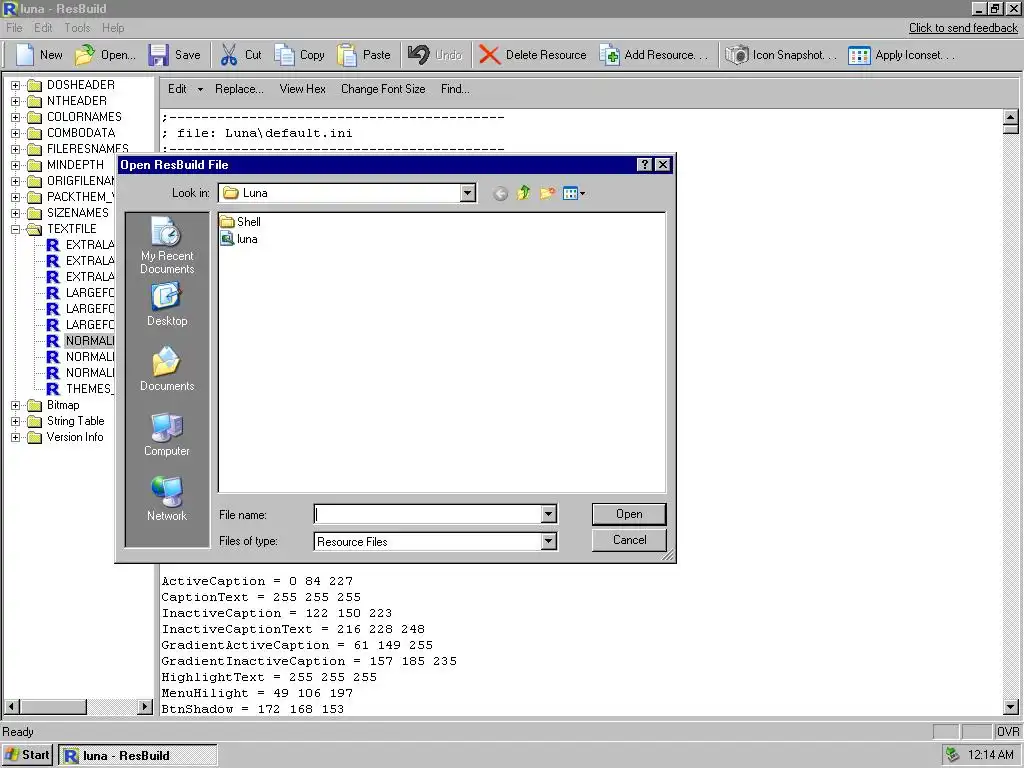Select Network in the places bar
The image size is (1024, 768).
(x=167, y=499)
